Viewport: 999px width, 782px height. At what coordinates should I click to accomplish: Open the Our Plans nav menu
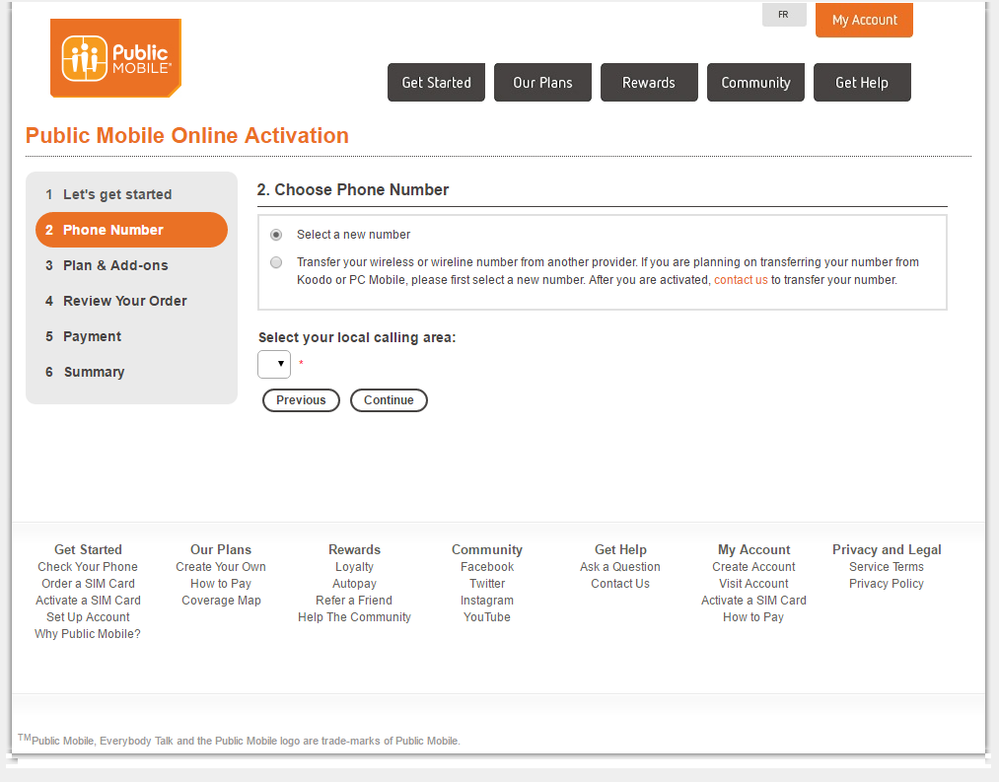[542, 83]
